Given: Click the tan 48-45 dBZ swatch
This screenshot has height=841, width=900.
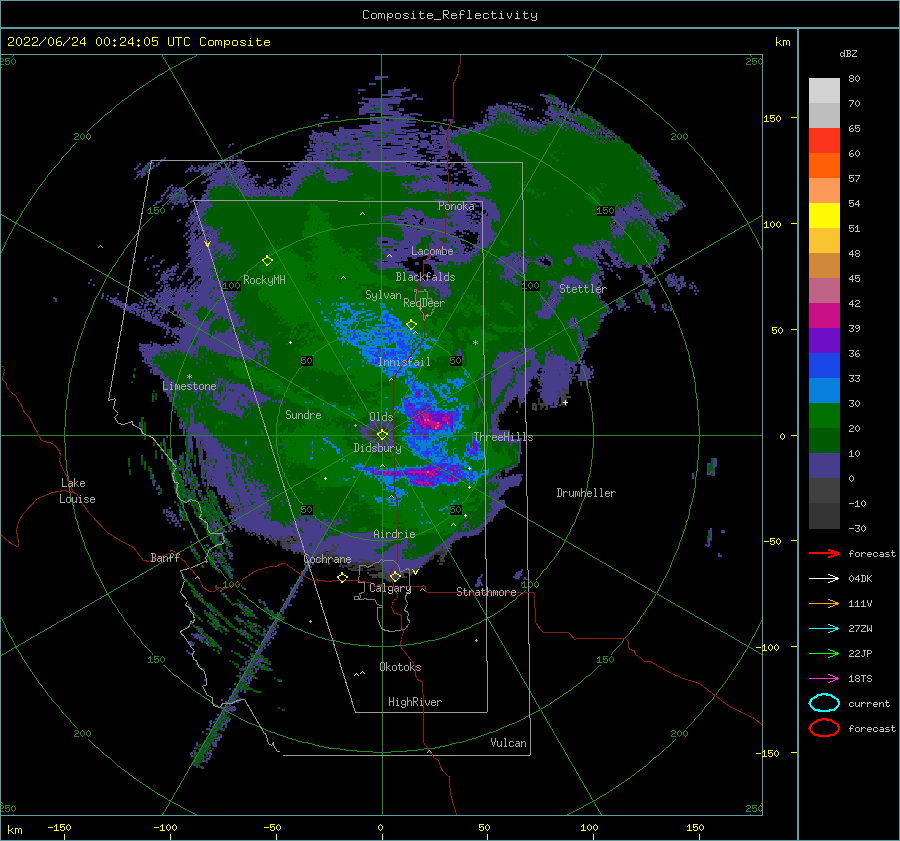Looking at the screenshot, I should (x=824, y=266).
